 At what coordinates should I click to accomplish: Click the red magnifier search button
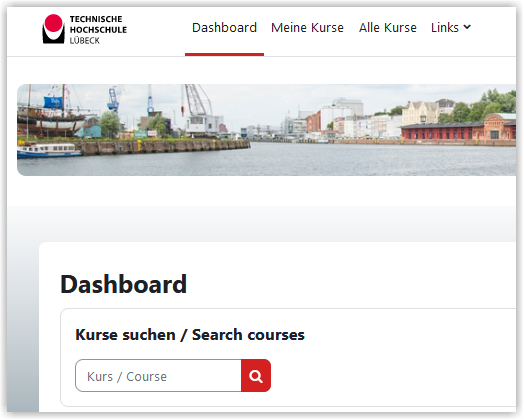256,376
